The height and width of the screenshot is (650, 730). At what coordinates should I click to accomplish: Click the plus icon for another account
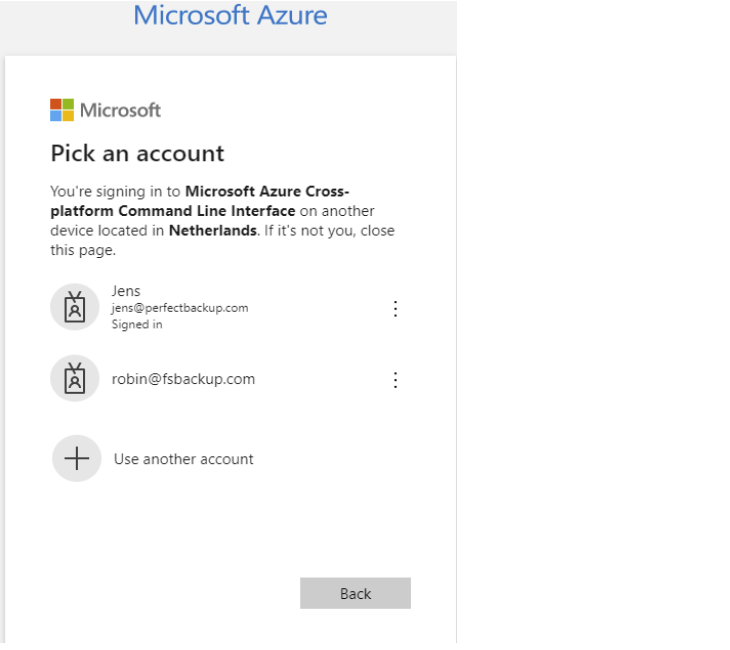coord(77,459)
